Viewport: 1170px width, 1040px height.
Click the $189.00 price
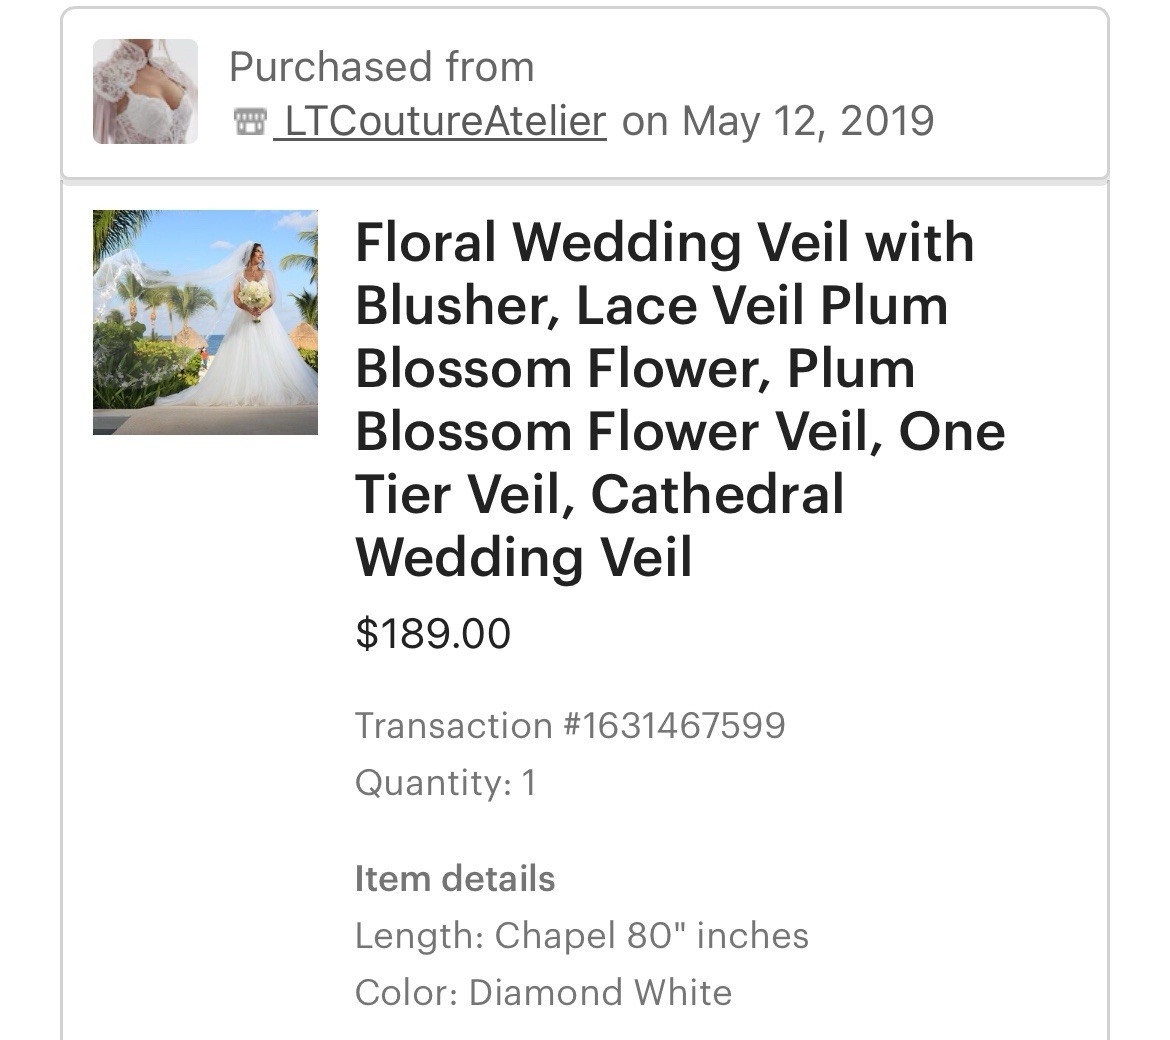(x=432, y=633)
